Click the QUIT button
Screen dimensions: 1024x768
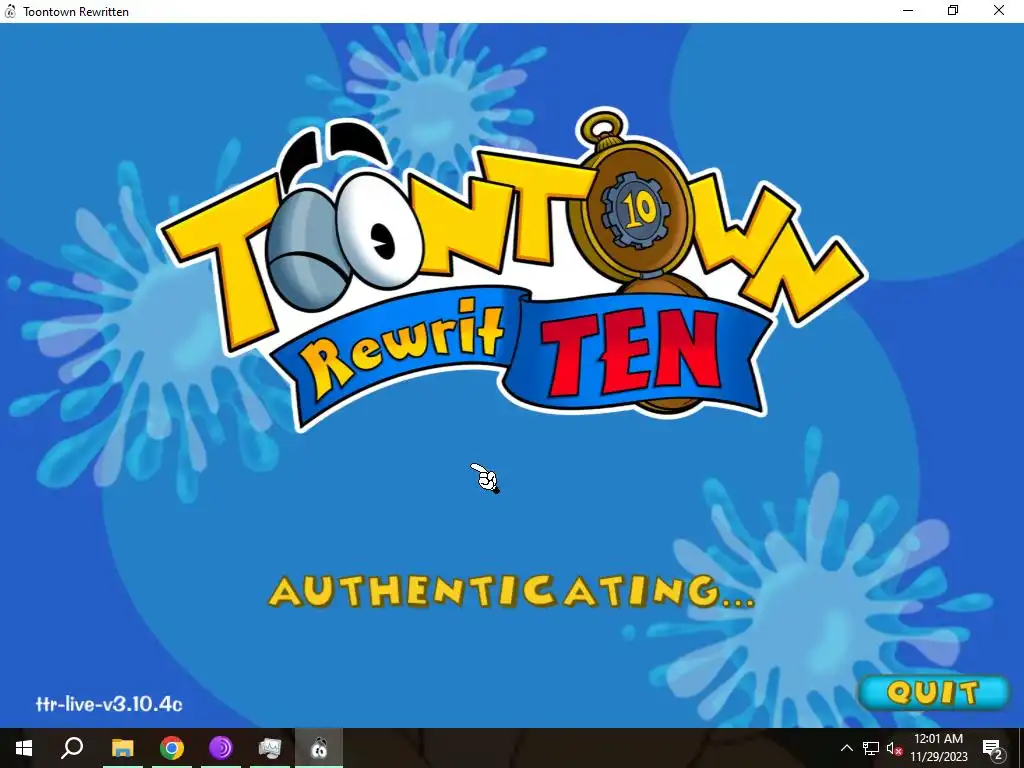point(933,692)
